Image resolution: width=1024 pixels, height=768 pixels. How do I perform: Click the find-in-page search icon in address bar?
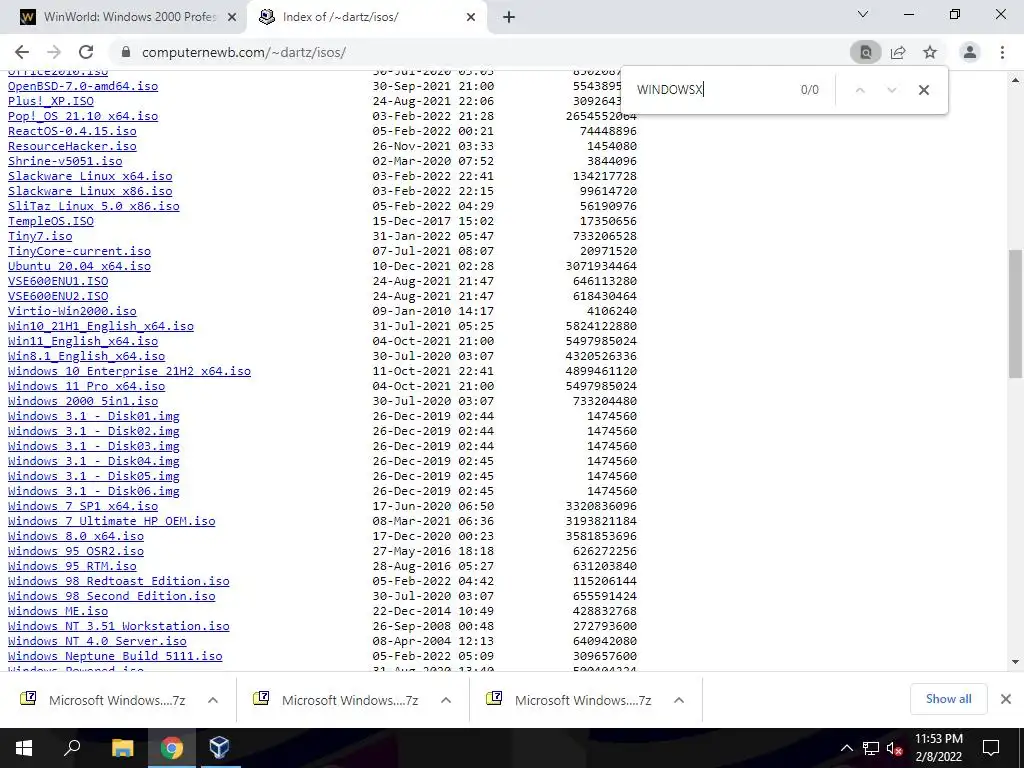click(x=865, y=52)
